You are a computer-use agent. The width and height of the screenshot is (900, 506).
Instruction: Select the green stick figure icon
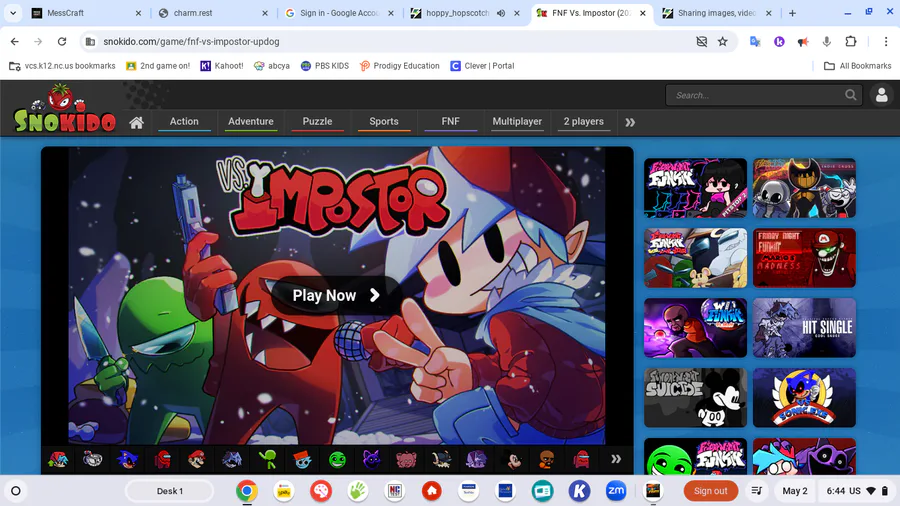267,459
